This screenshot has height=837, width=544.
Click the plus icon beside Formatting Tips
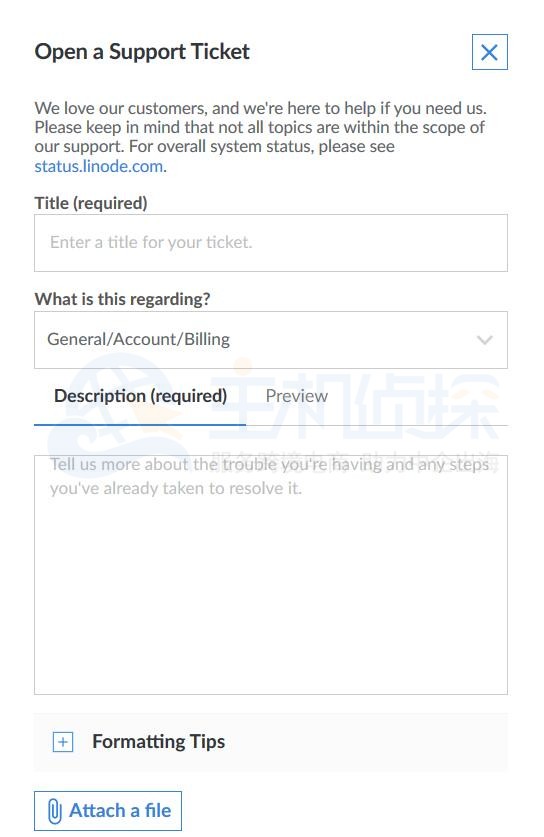coord(63,742)
